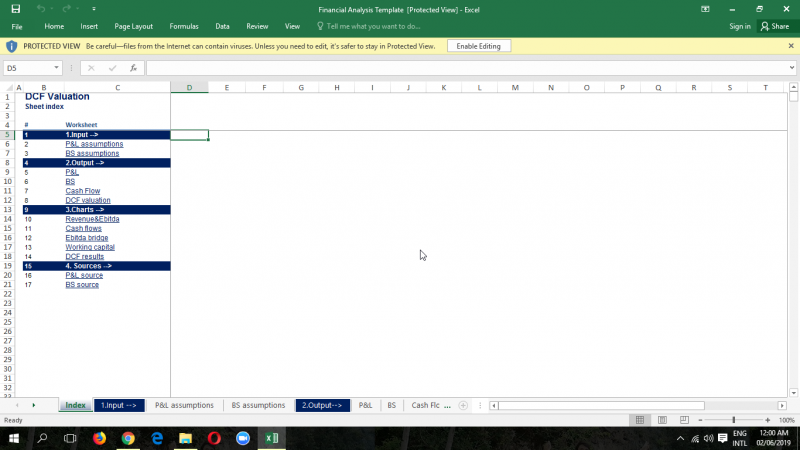This screenshot has width=800, height=450.
Task: Add a new sheet with the plus icon
Action: (x=463, y=405)
